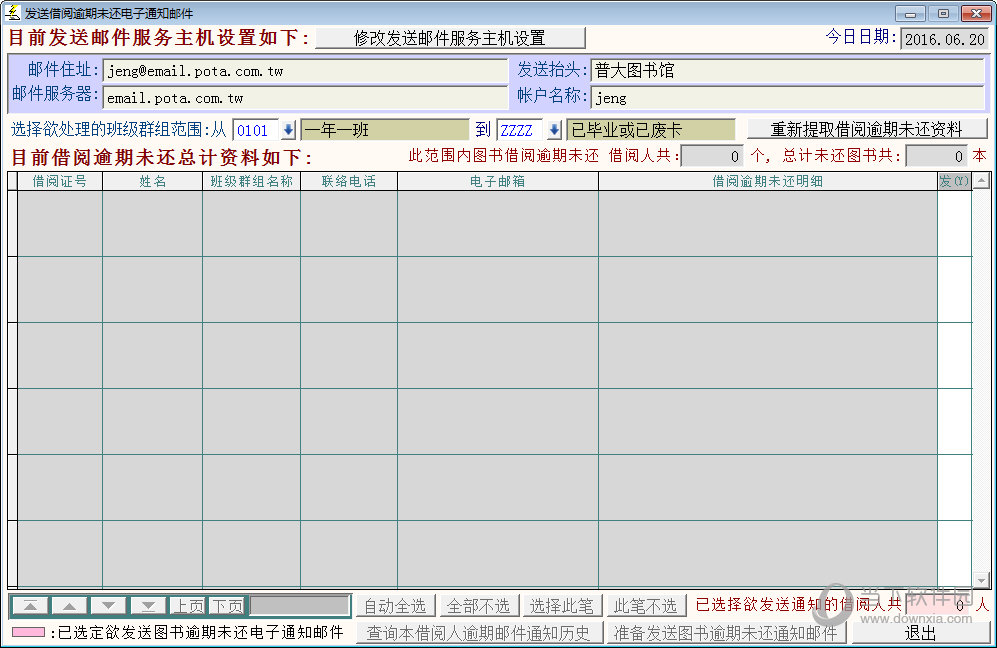This screenshot has width=997, height=648.
Task: Focus the 帐户名称 account name field
Action: click(787, 97)
